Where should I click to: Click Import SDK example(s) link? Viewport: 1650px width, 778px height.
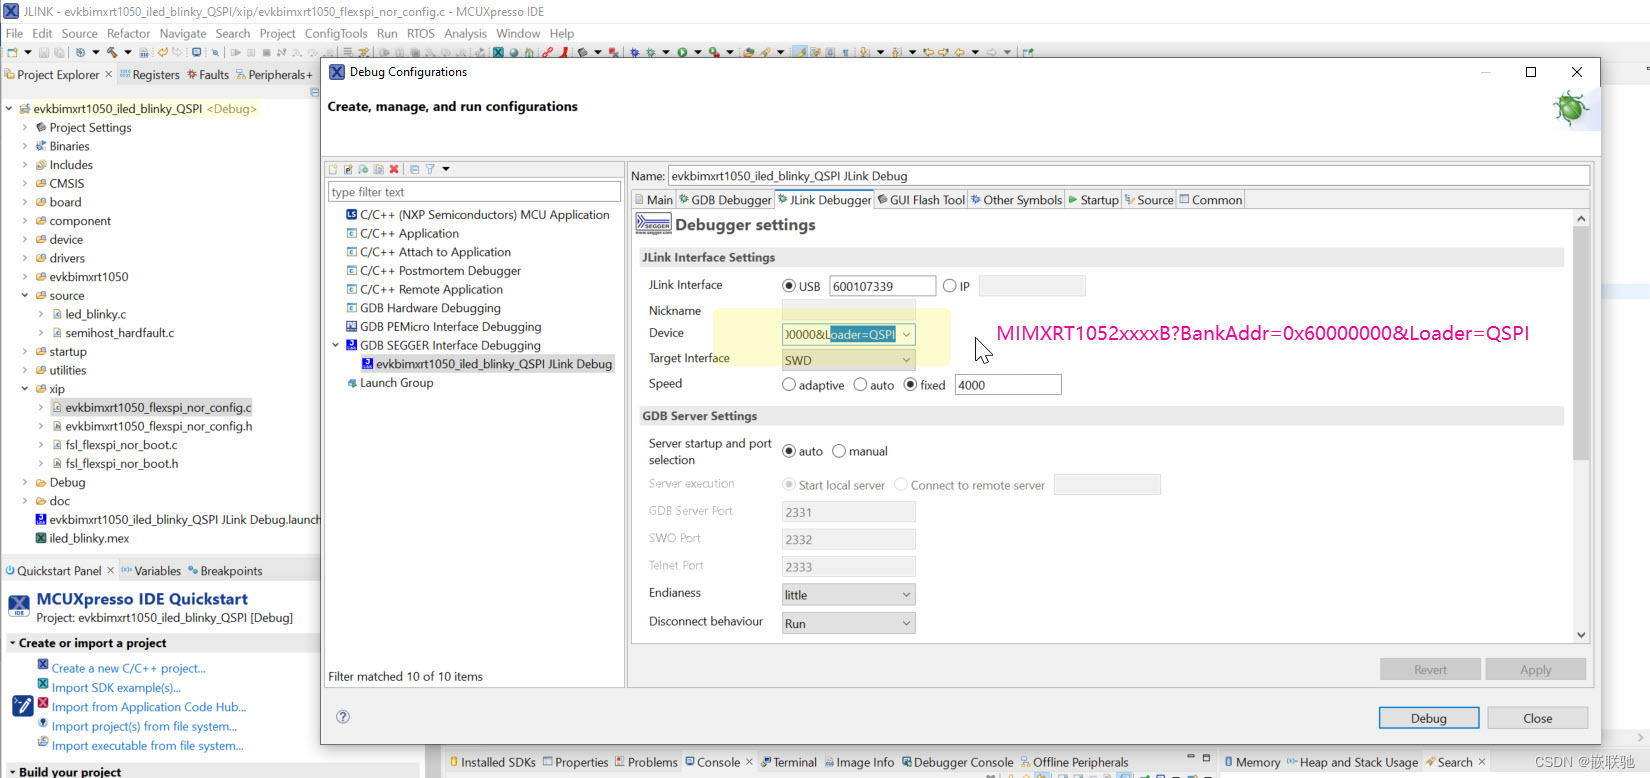(x=116, y=688)
